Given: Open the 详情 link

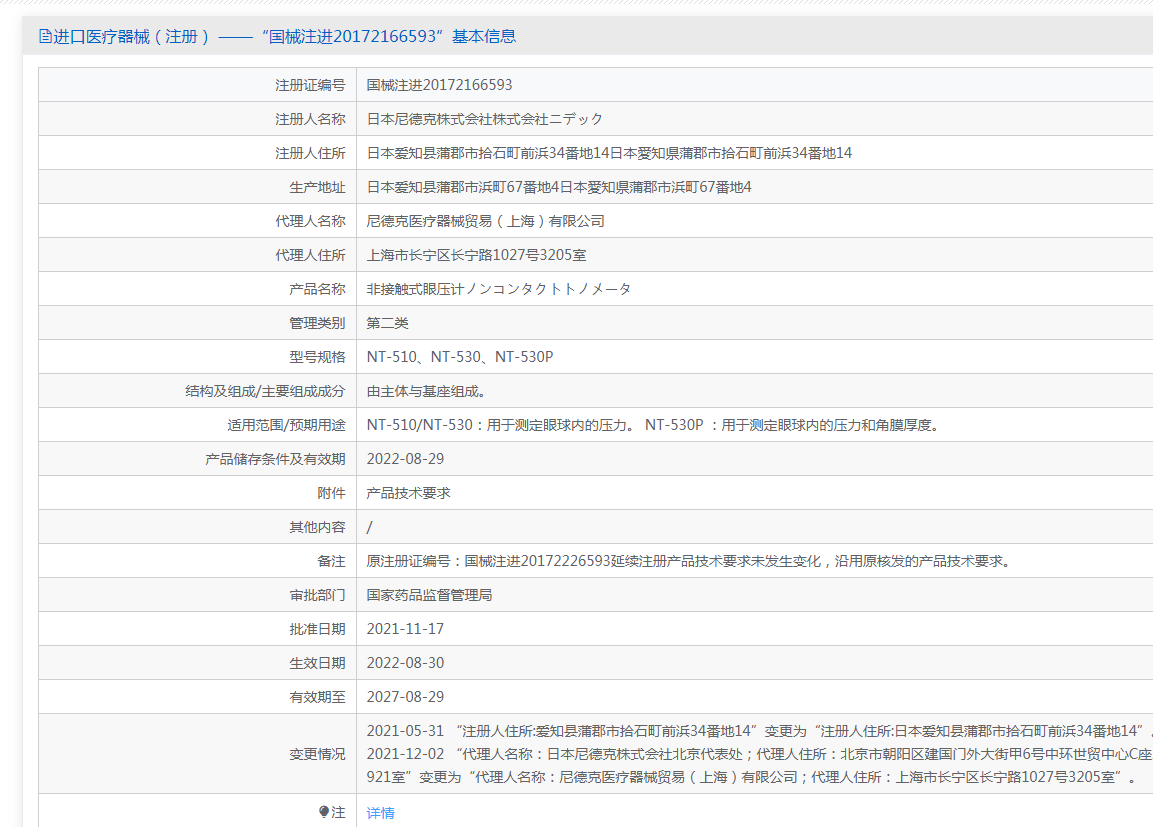Looking at the screenshot, I should [x=380, y=812].
